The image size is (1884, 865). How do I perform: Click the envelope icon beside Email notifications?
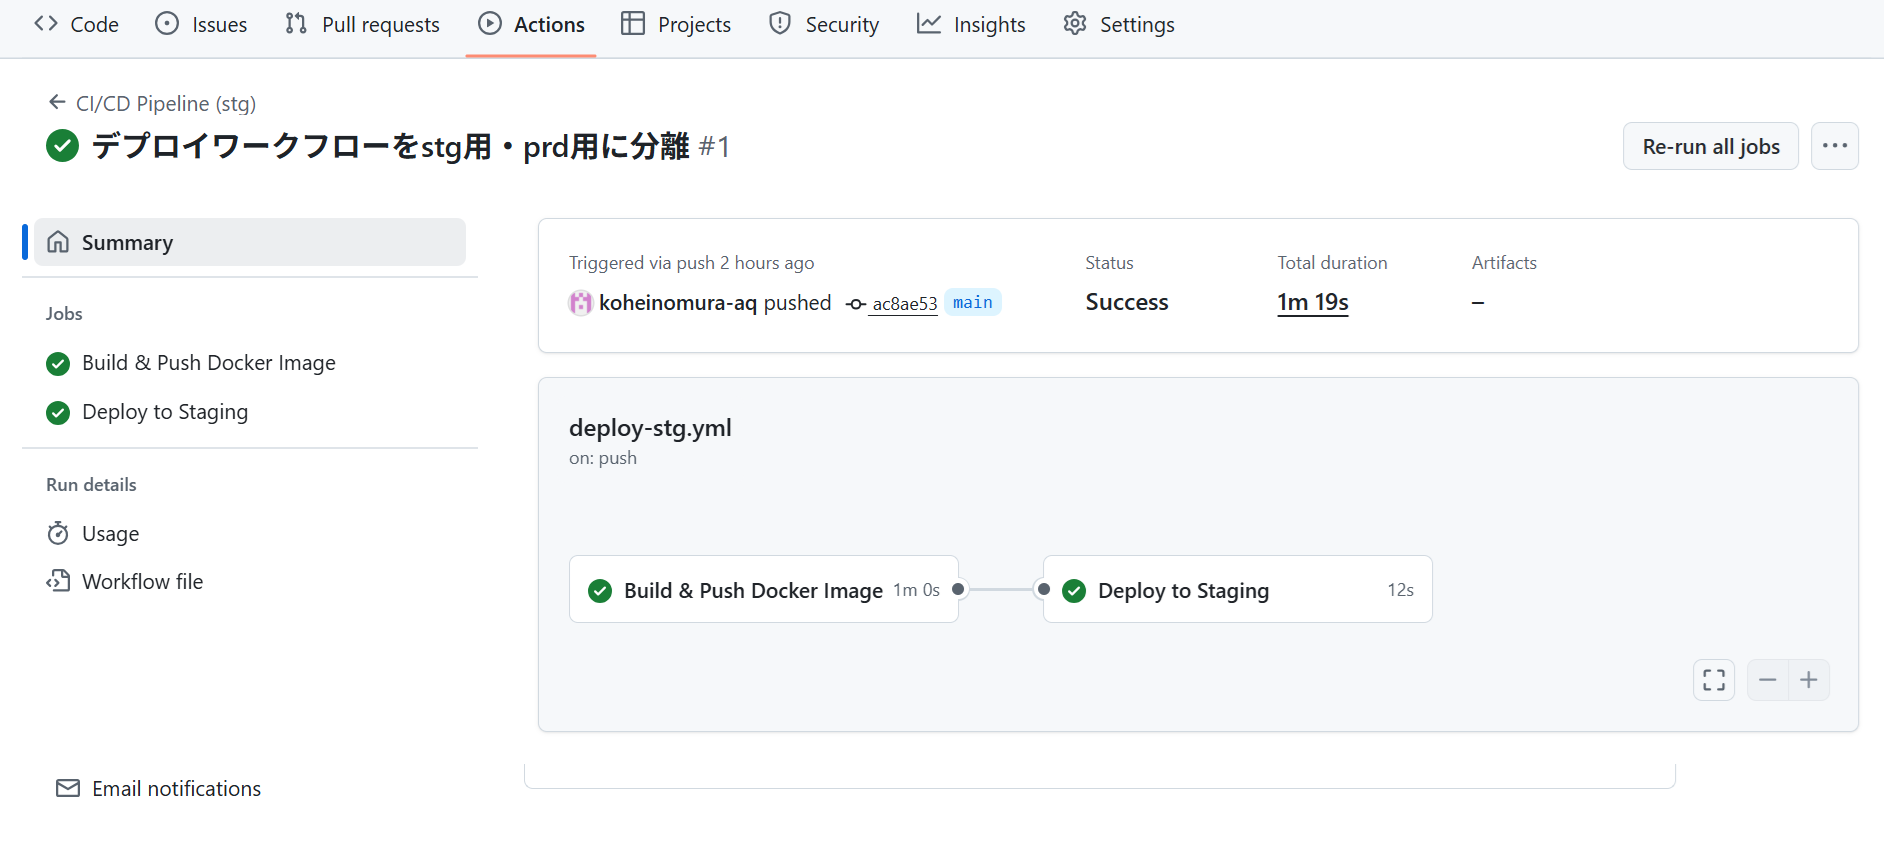(x=68, y=788)
